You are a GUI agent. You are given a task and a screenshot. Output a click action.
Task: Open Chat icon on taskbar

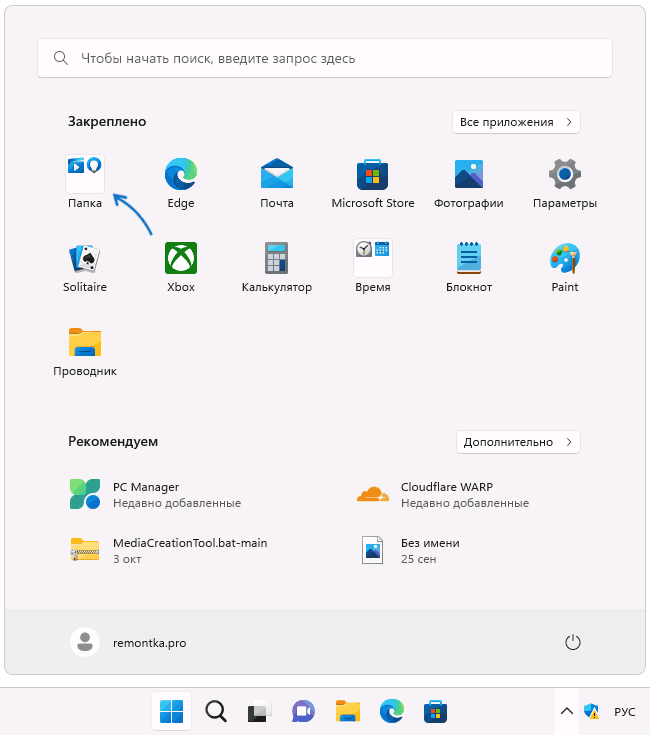[x=303, y=711]
